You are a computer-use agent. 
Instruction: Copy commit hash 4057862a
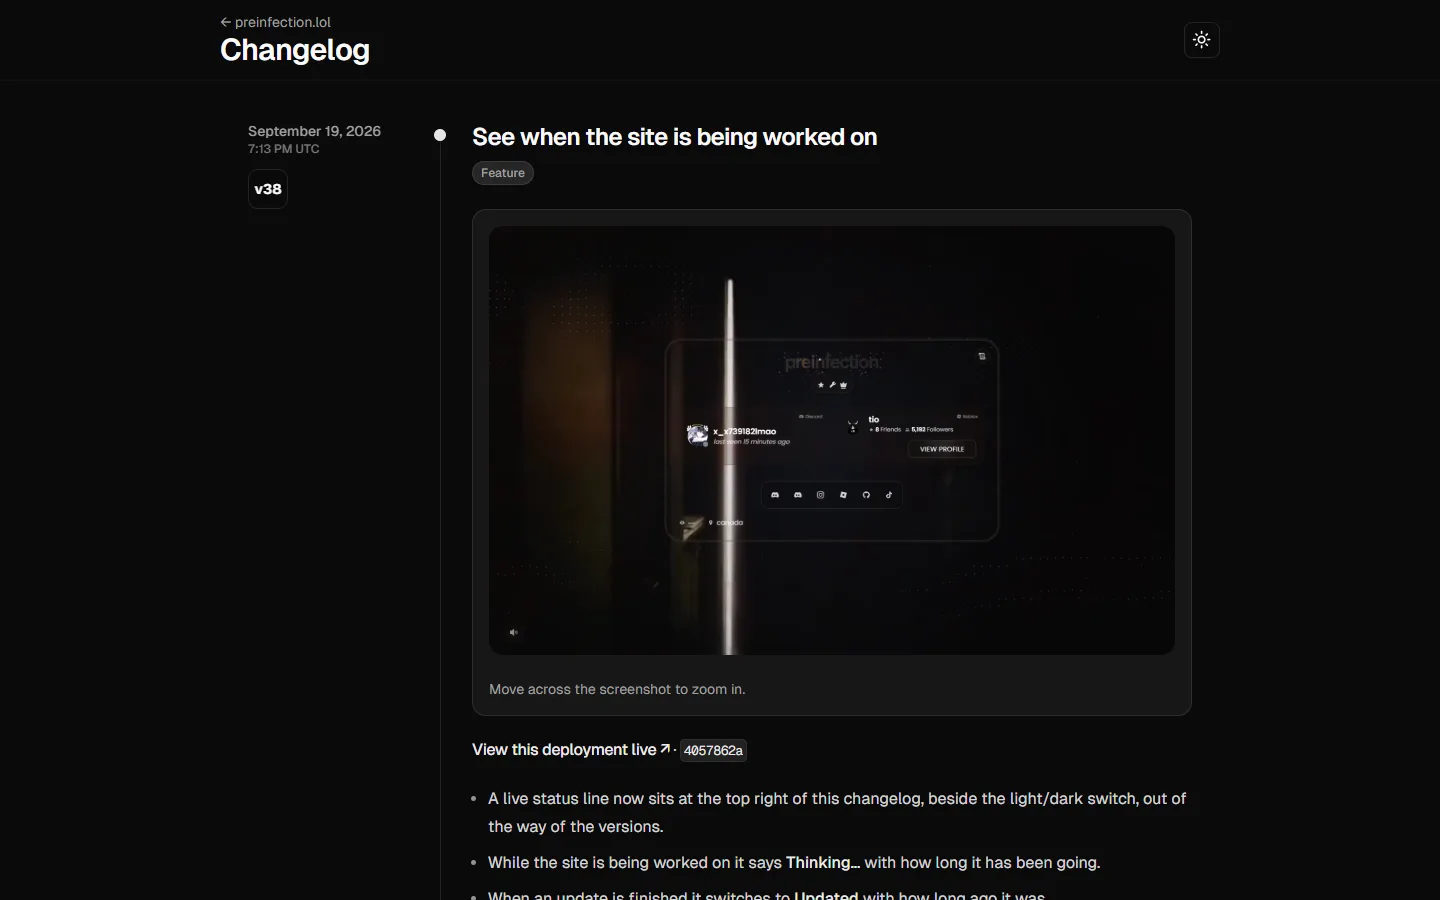tap(713, 750)
